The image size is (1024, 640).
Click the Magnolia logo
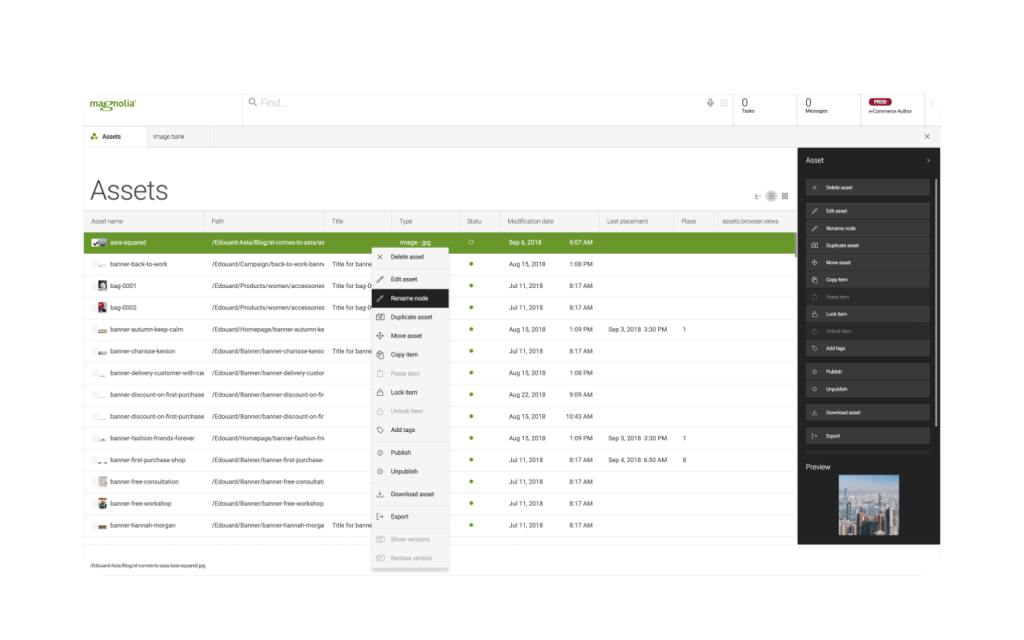coord(112,103)
